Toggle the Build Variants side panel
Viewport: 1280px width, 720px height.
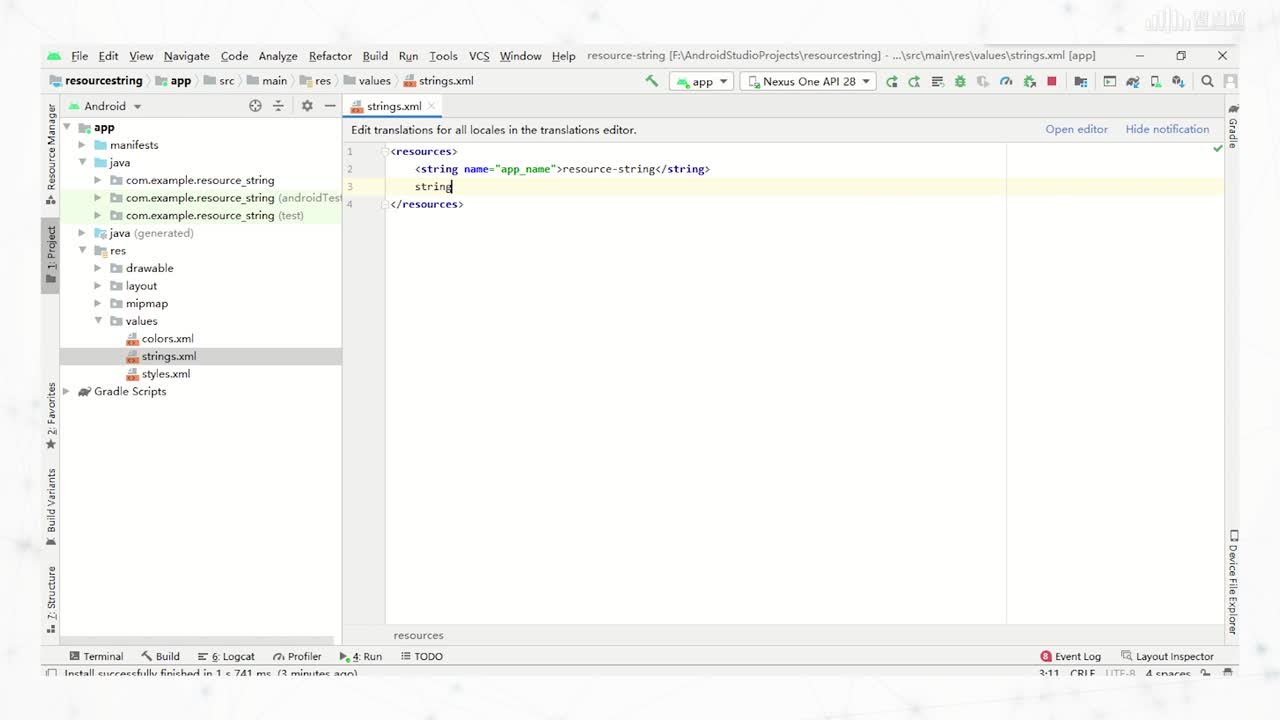51,507
